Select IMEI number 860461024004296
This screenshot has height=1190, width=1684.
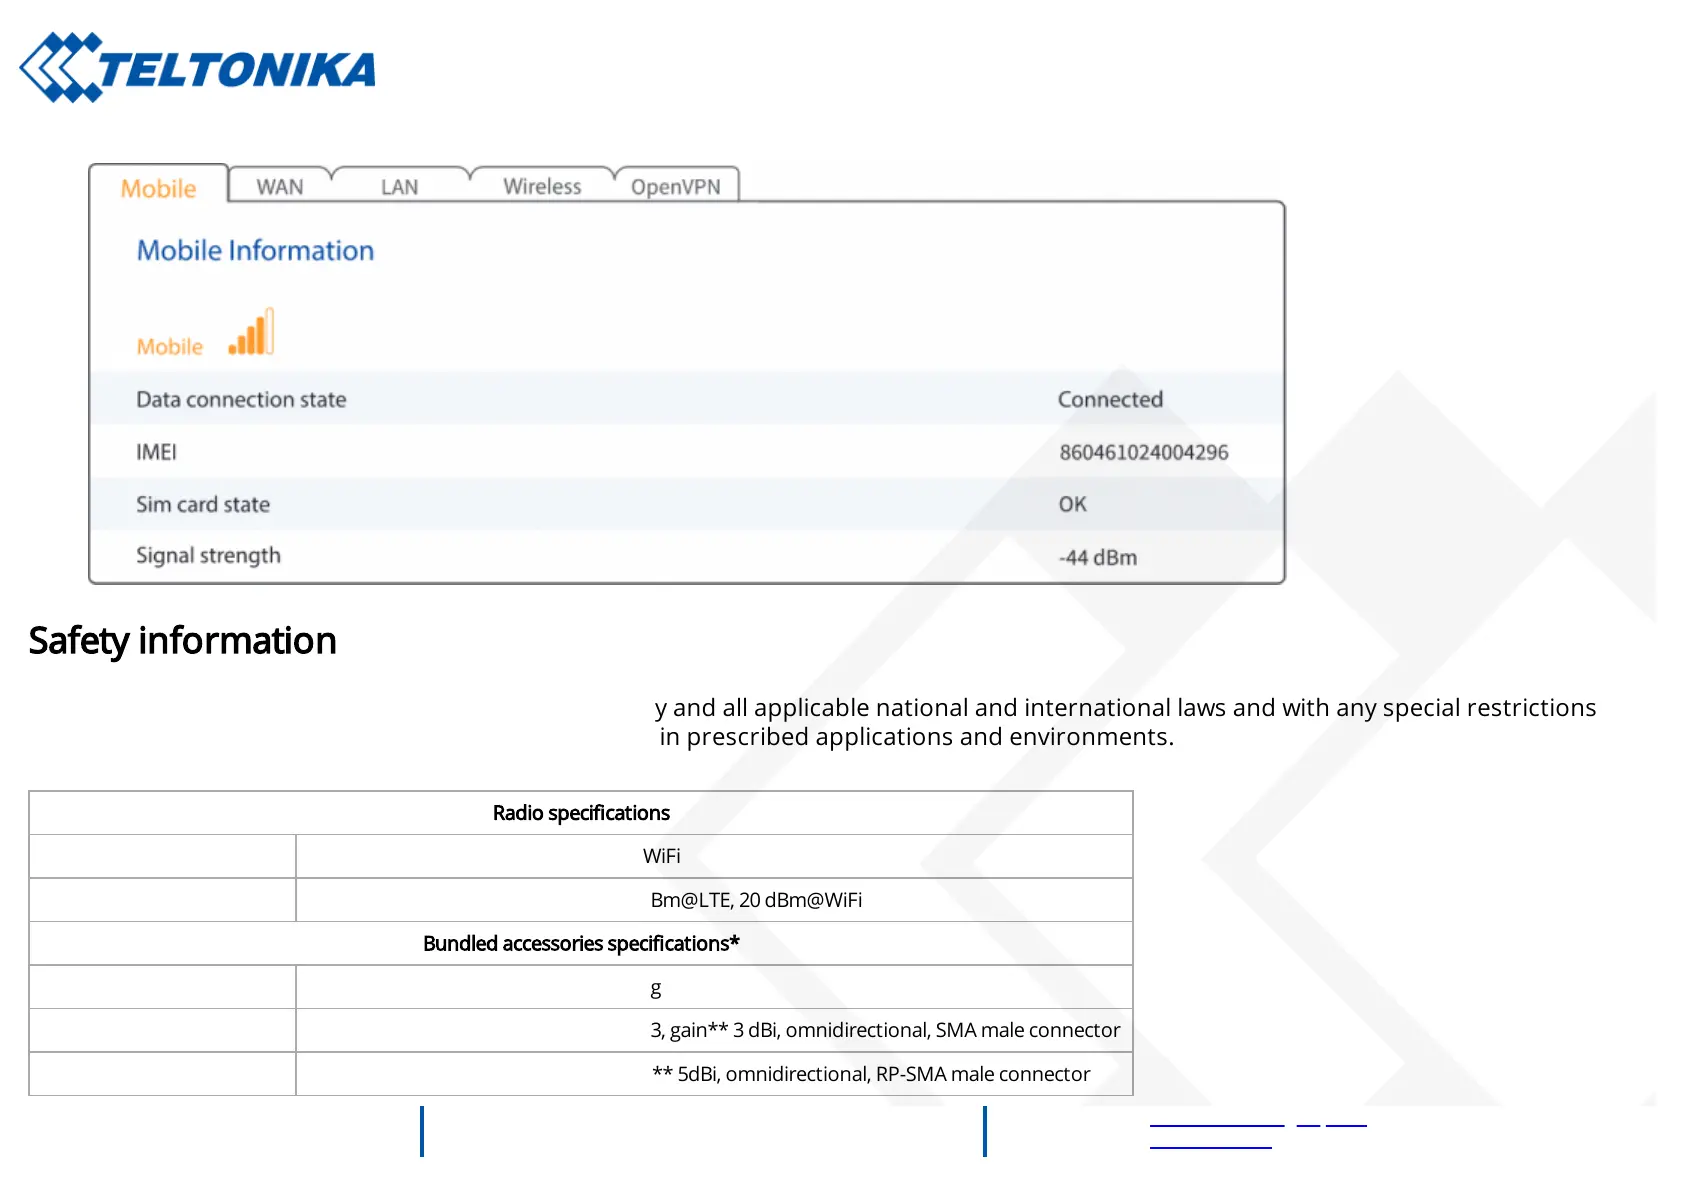pos(1143,452)
